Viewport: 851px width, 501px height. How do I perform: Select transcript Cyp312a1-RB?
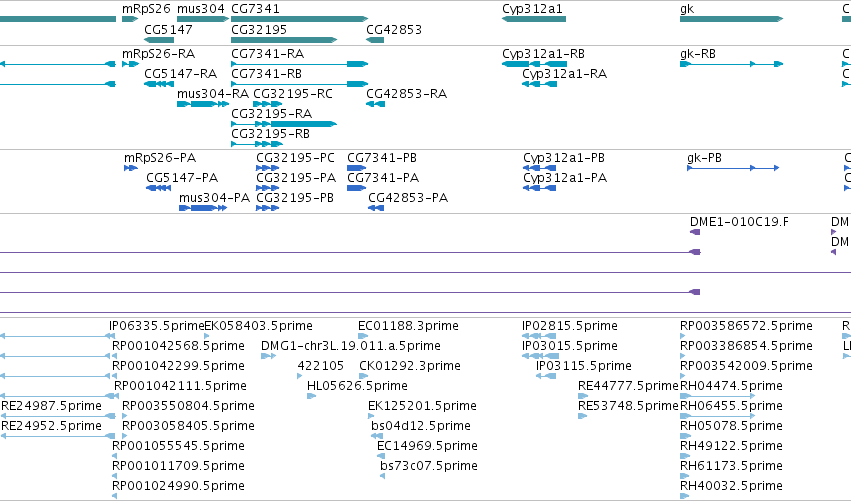pos(535,64)
